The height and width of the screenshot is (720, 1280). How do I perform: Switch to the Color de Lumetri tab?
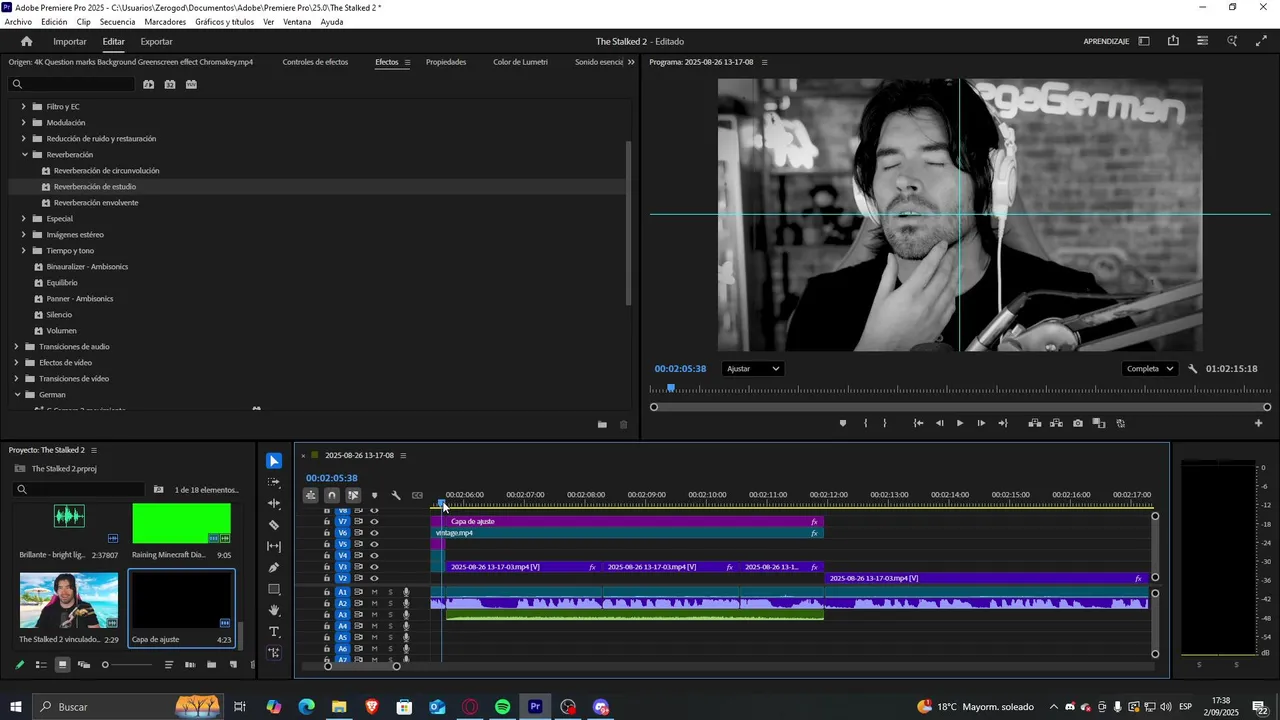click(x=520, y=62)
